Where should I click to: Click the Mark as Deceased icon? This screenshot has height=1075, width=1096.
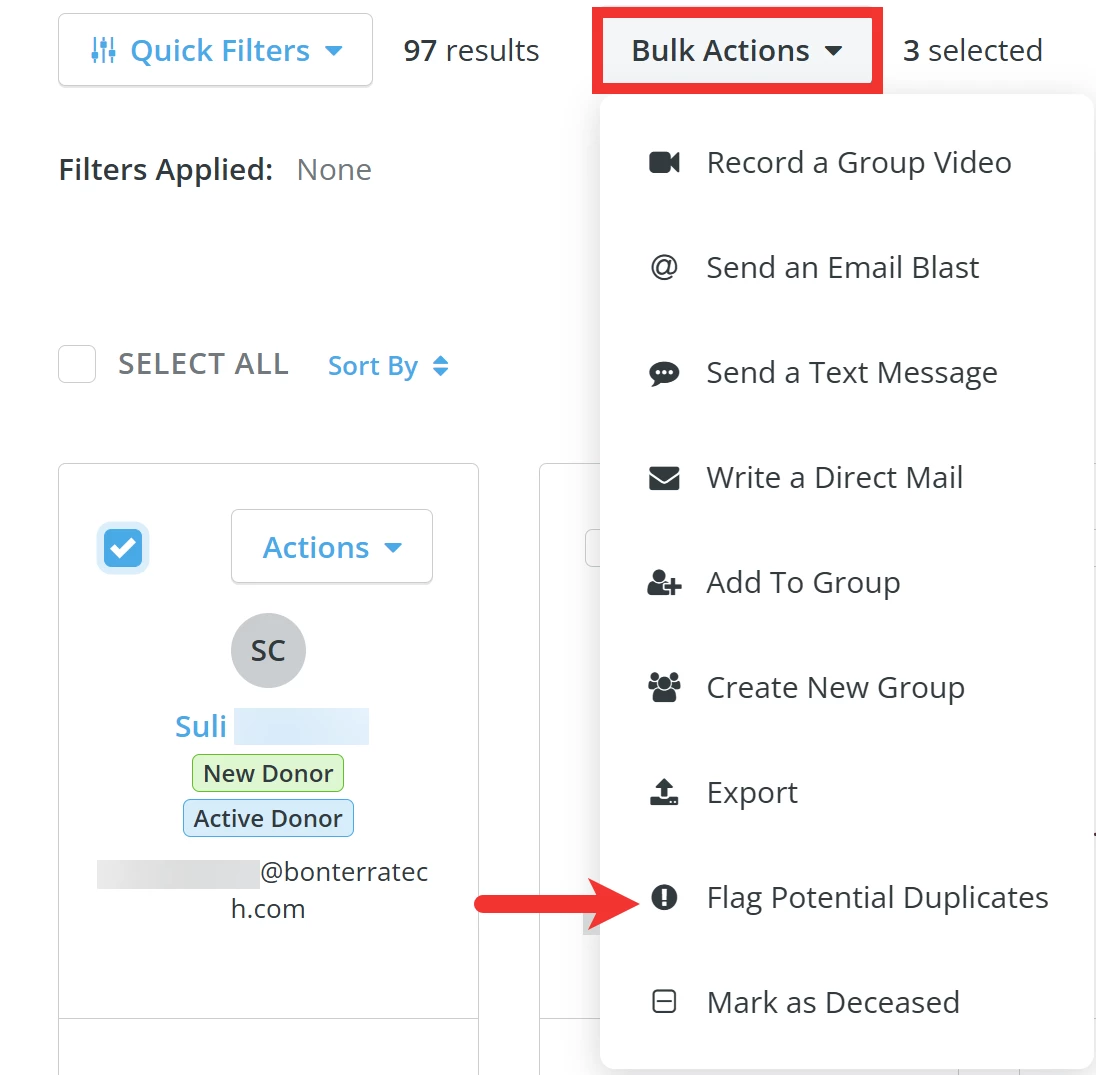pyautogui.click(x=664, y=1002)
